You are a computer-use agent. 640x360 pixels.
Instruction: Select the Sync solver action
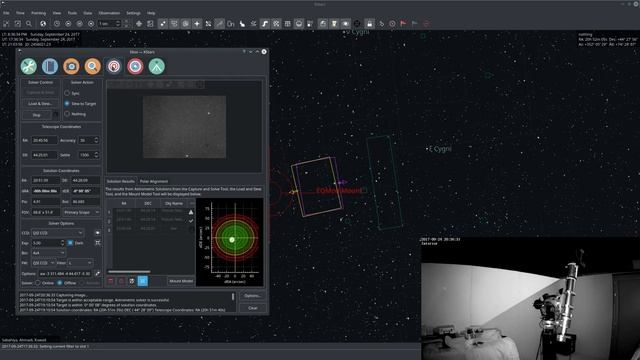[x=67, y=93]
